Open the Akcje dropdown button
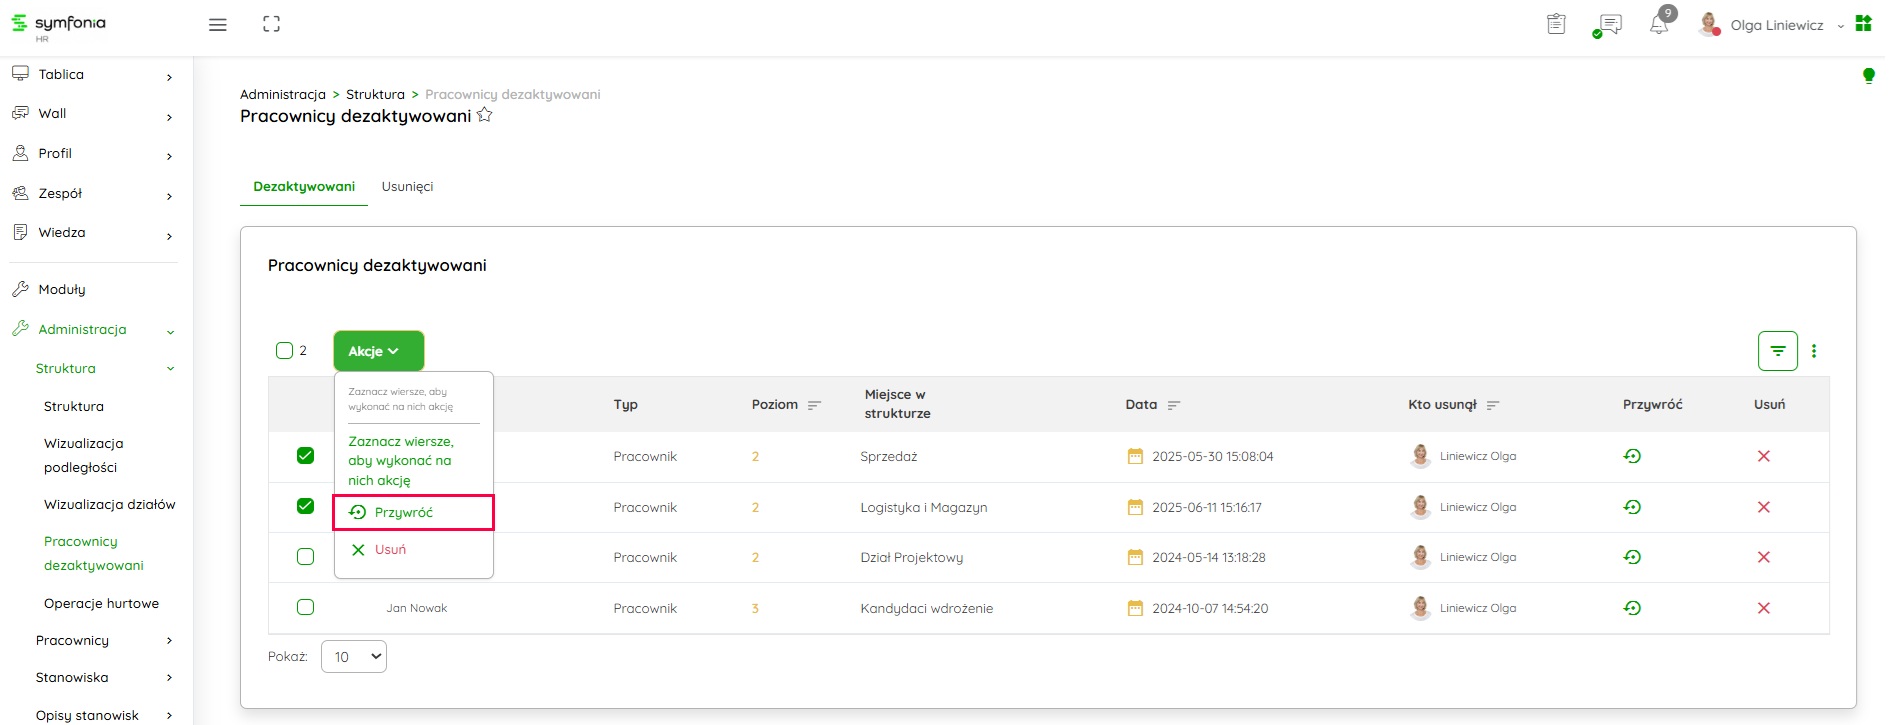 [x=378, y=351]
